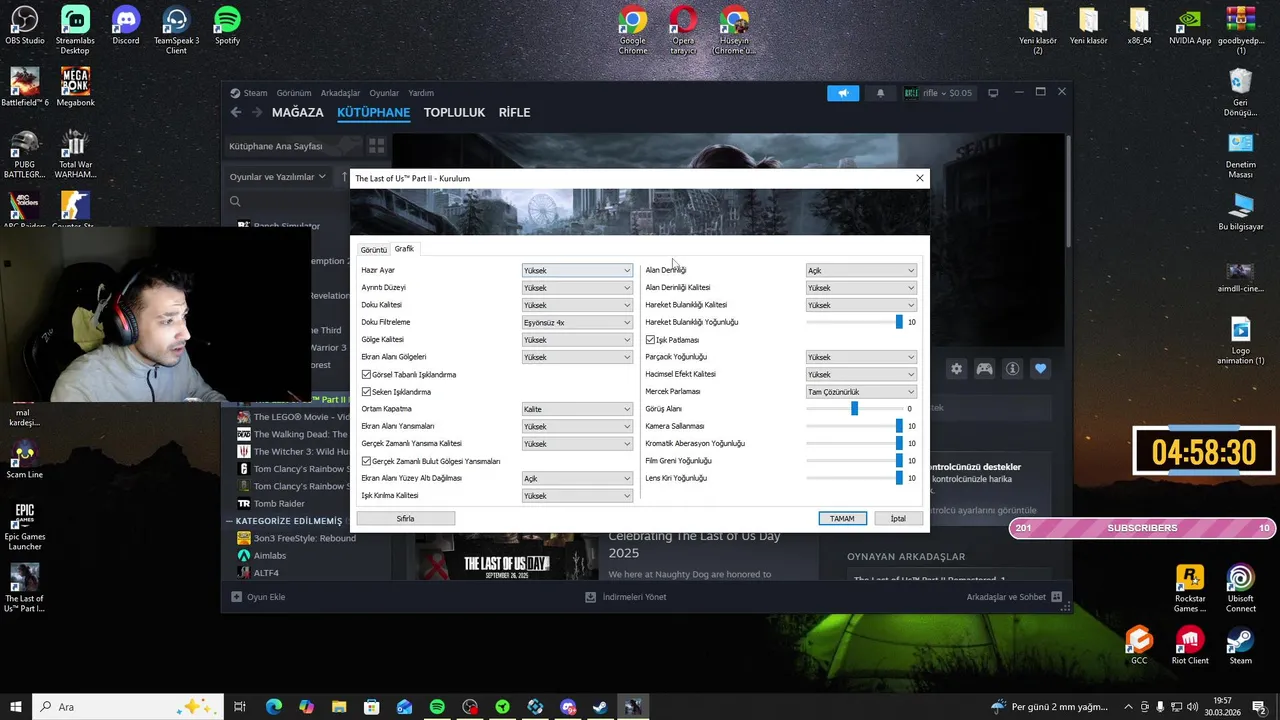
Task: Click Spotify icon in taskbar
Action: [x=437, y=707]
